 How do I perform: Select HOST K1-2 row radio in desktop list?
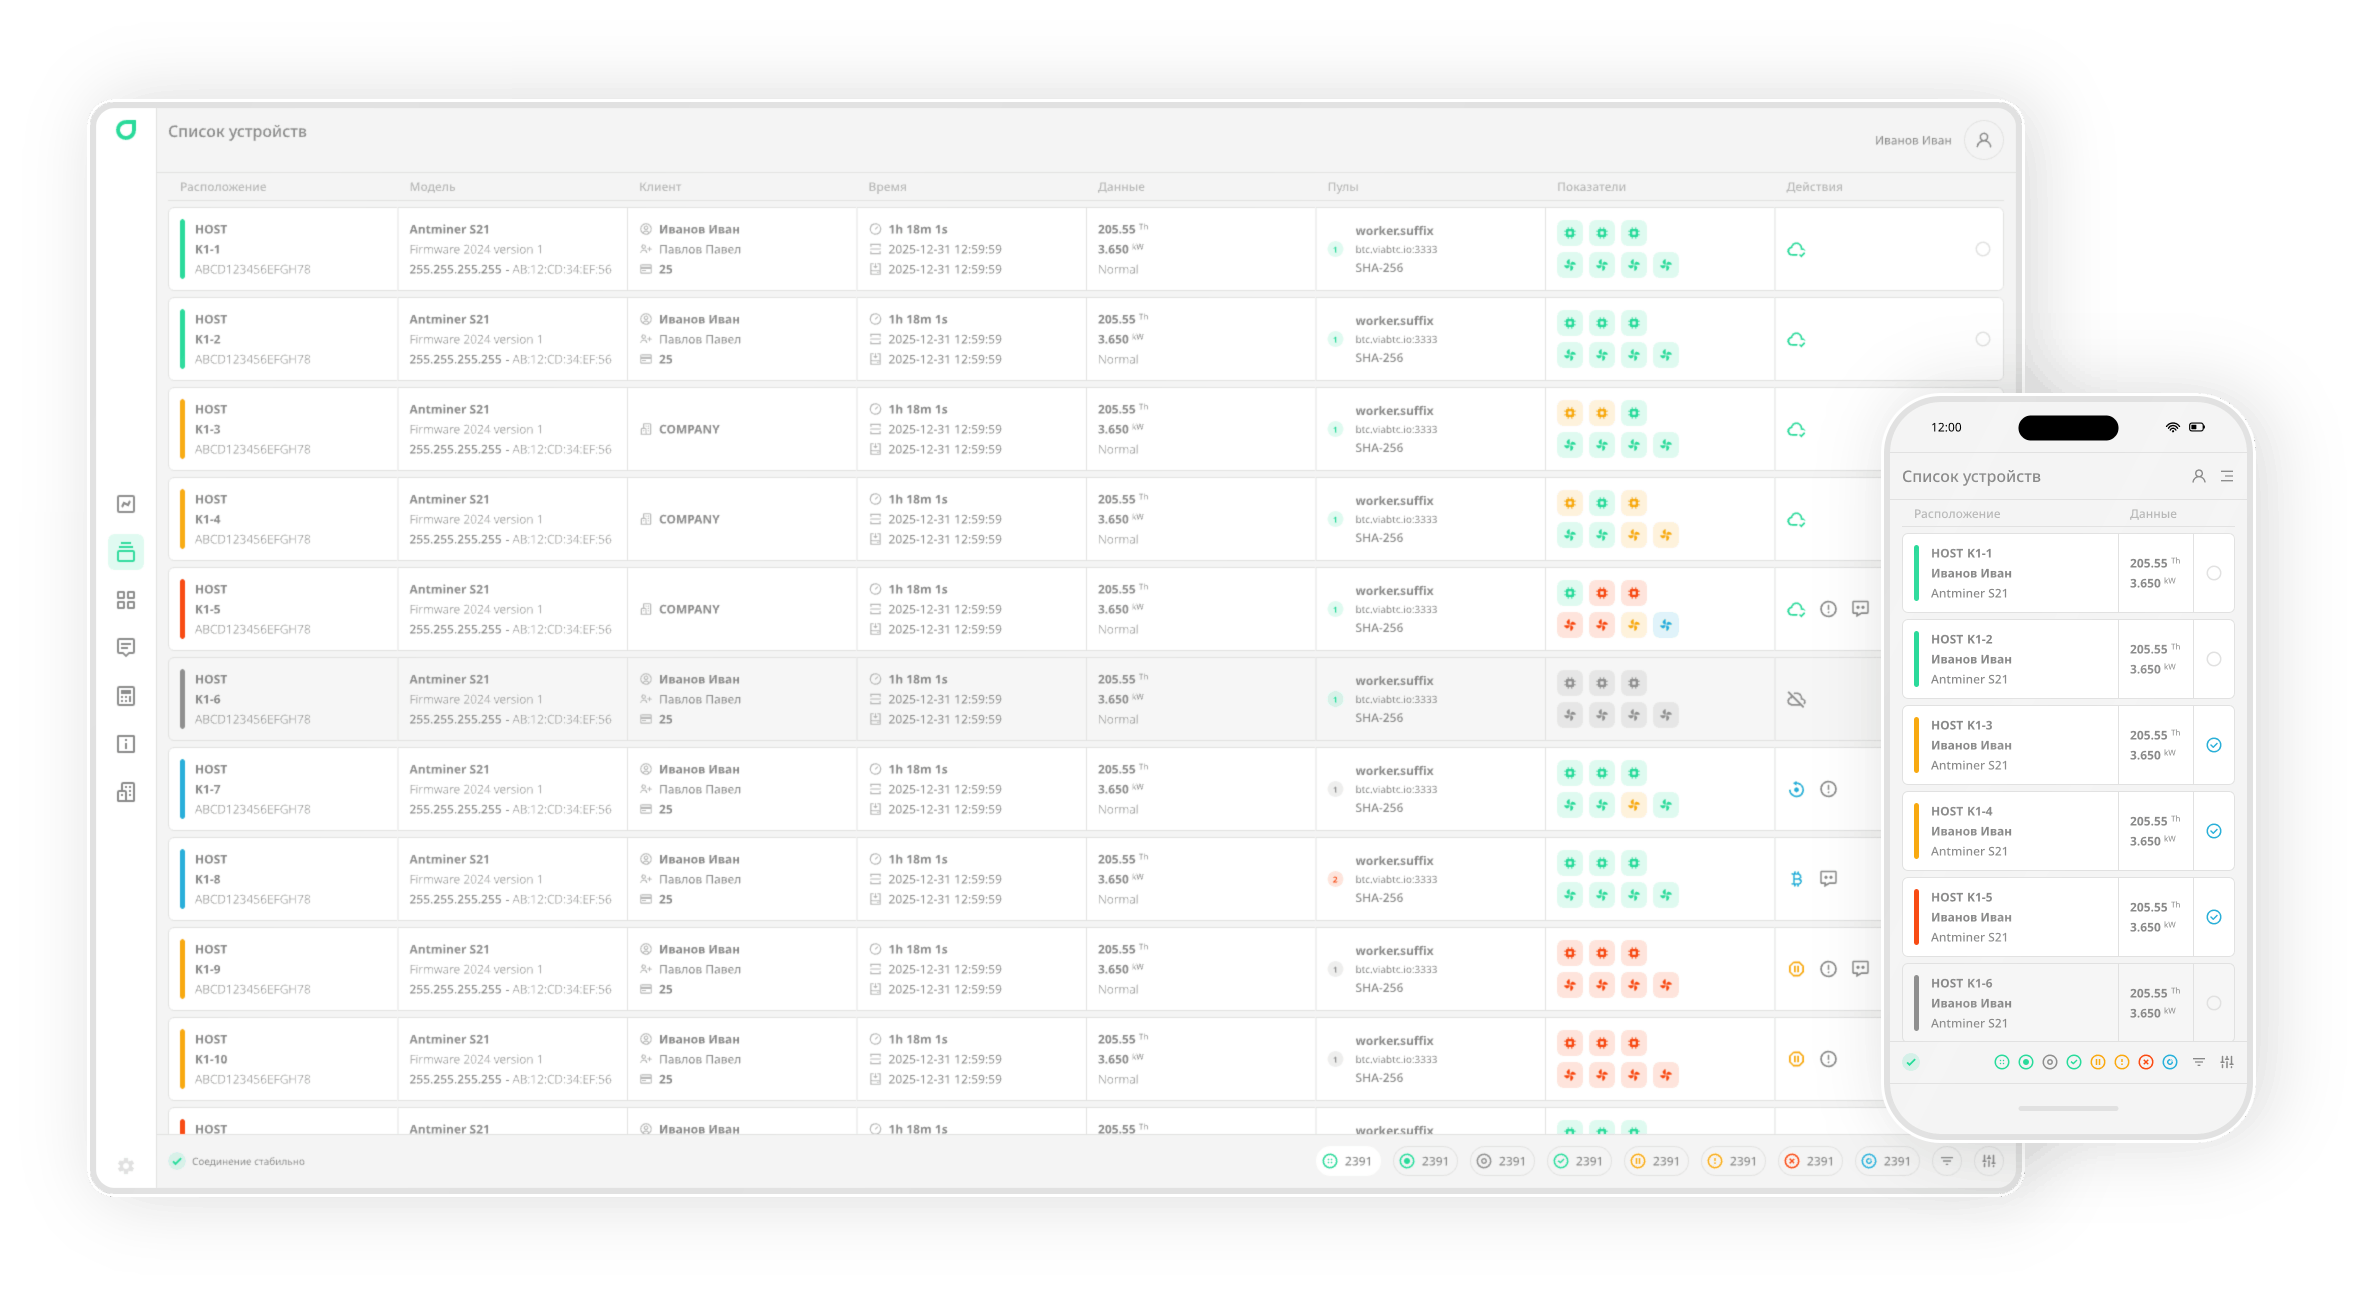click(1982, 339)
